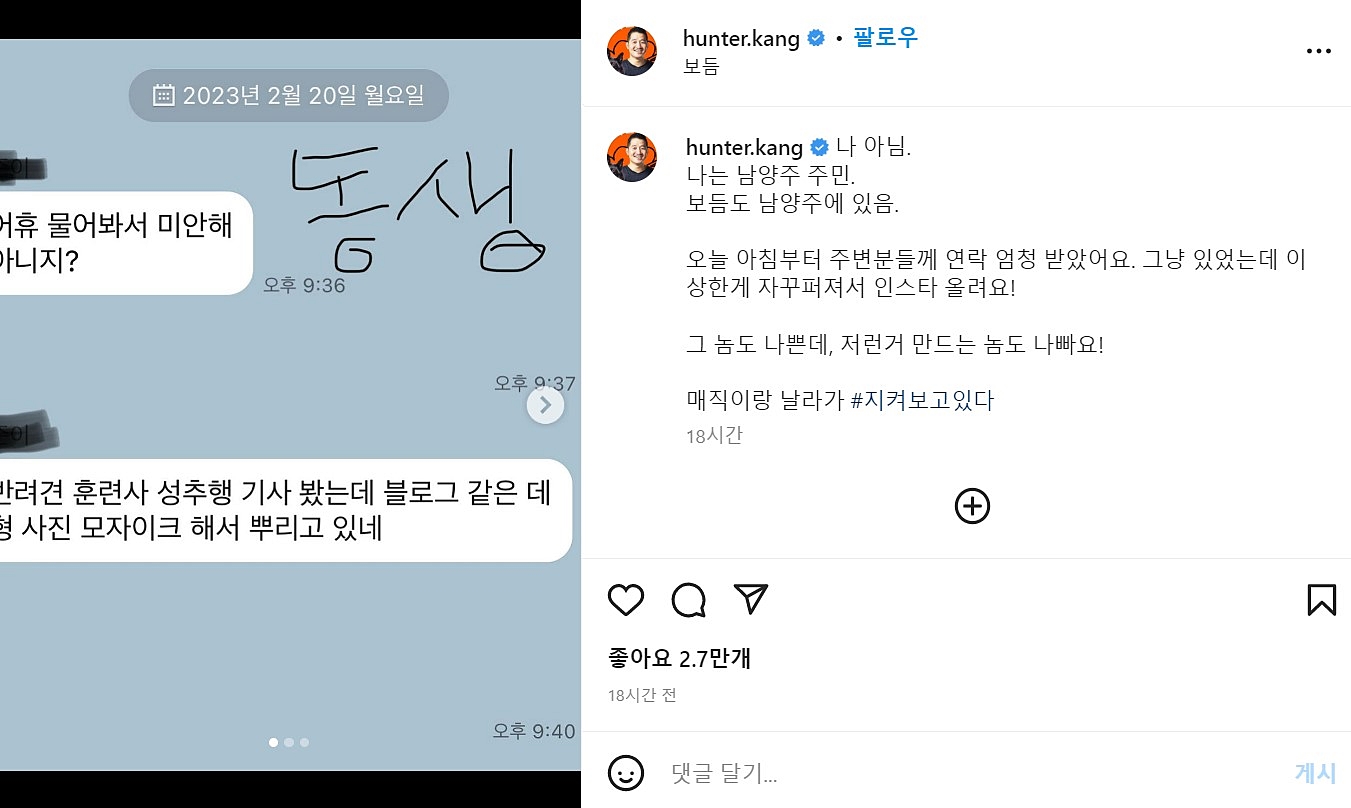Screen dimensions: 1351x808
Task: Share the post with the paper plane icon
Action: pos(751,599)
